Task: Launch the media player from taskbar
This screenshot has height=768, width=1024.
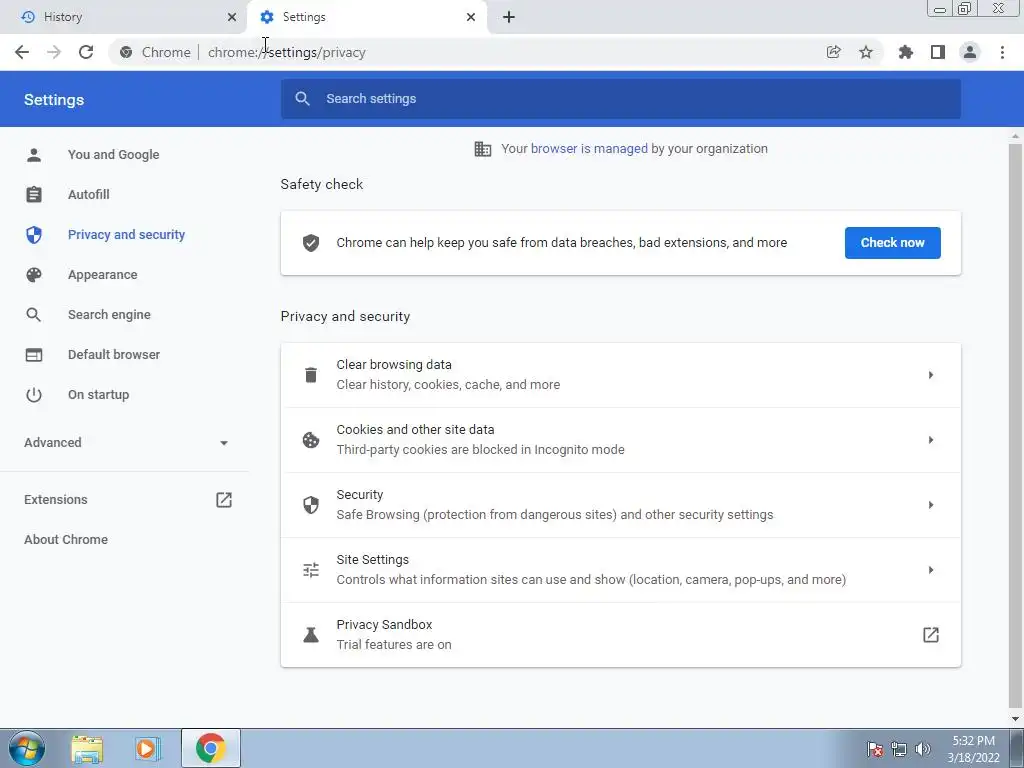Action: 148,748
